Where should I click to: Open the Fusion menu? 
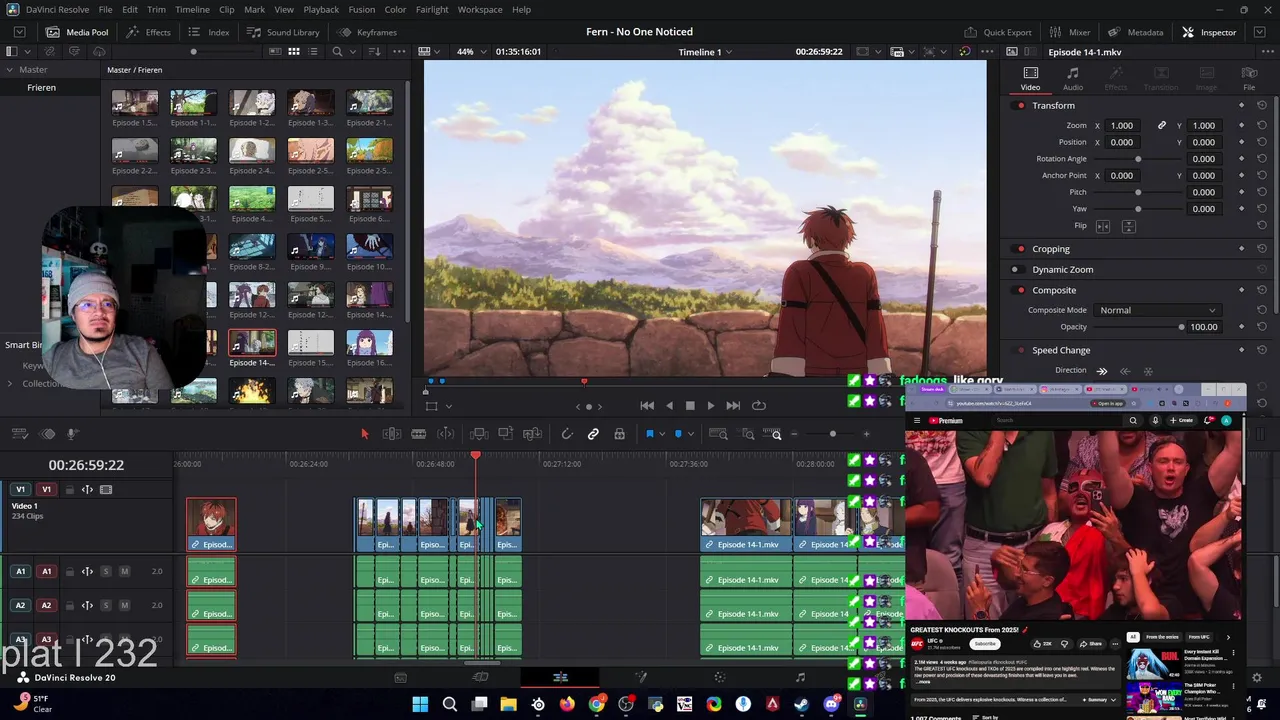(362, 9)
